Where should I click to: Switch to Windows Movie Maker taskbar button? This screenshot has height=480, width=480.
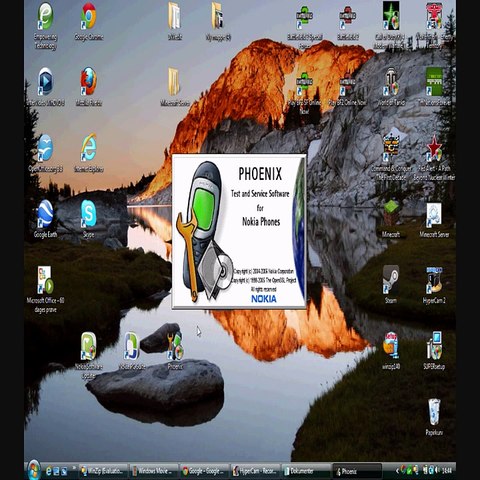coord(154,471)
